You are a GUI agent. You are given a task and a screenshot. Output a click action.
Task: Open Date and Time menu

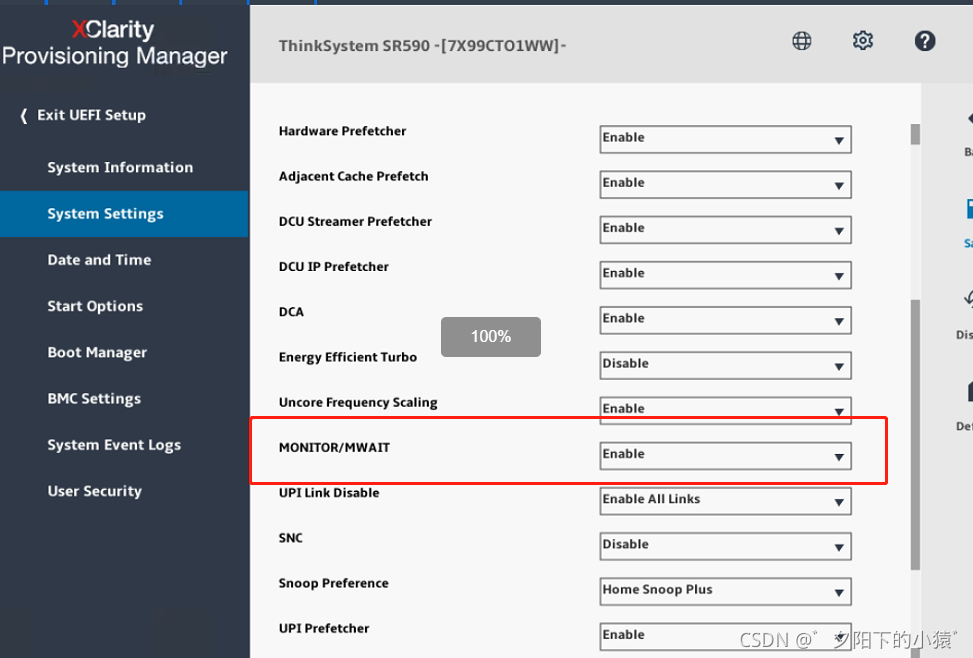99,260
